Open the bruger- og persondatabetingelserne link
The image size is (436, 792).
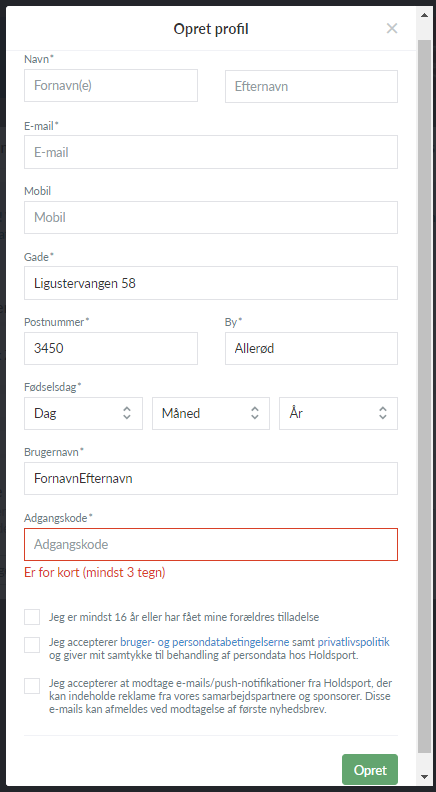pos(205,642)
